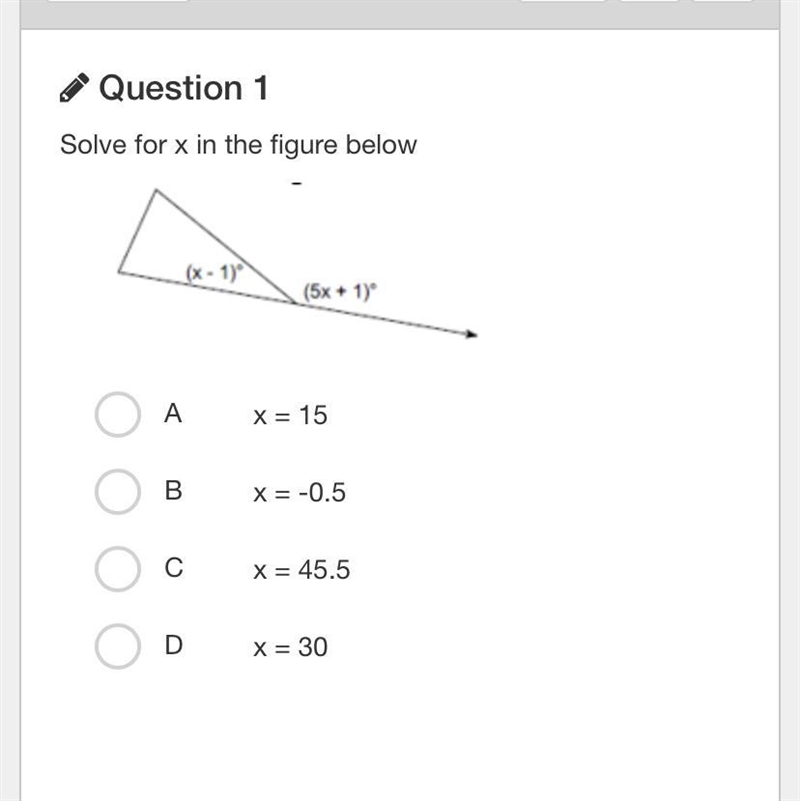
Task: Select radio button for option A
Action: (x=117, y=414)
